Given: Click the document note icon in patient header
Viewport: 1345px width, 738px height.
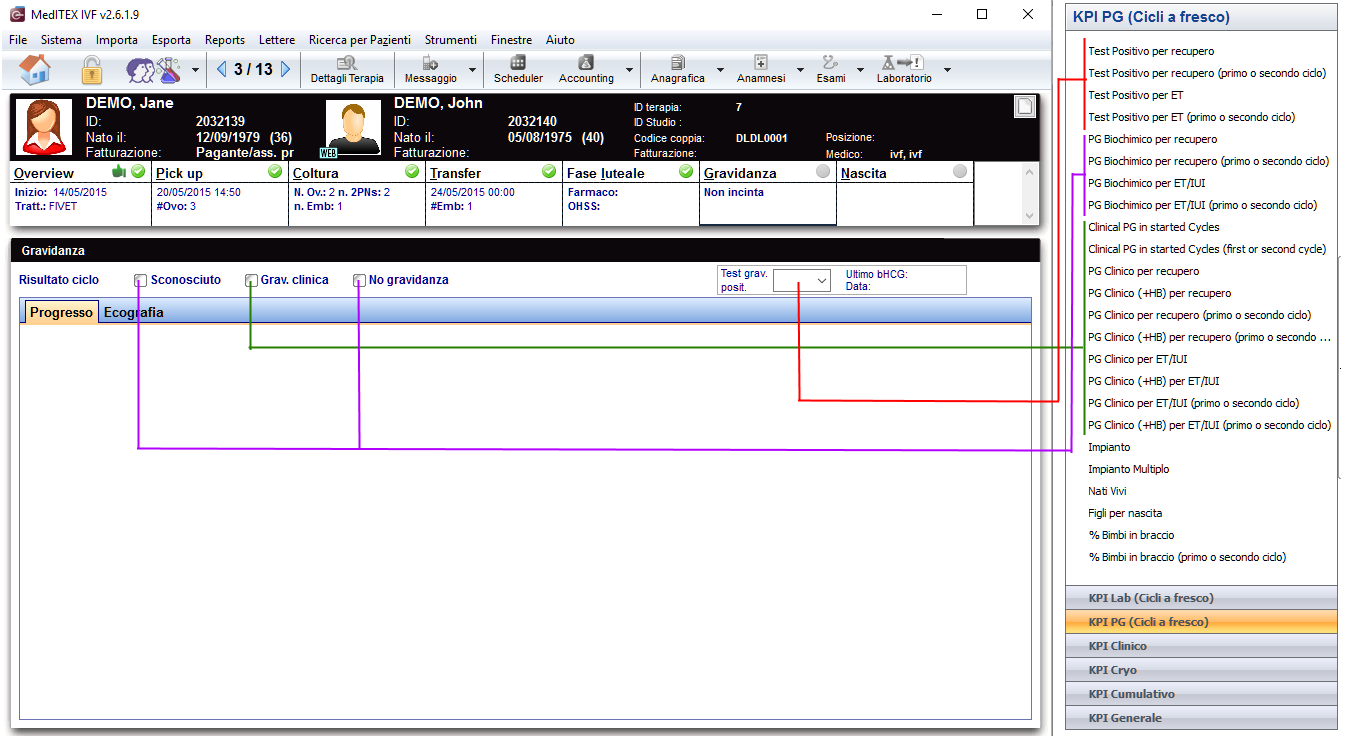Looking at the screenshot, I should tap(1023, 107).
